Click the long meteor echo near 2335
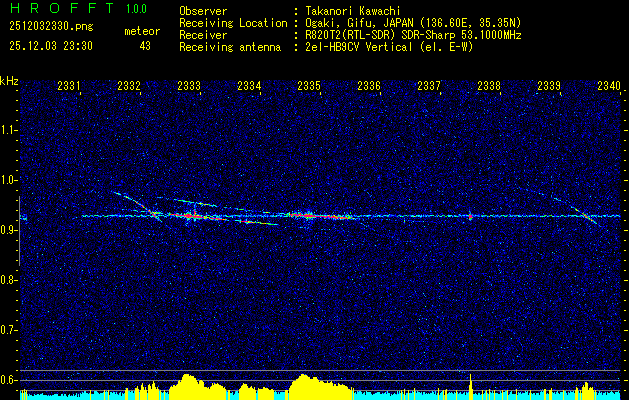This screenshot has height=400, width=629. point(319,216)
